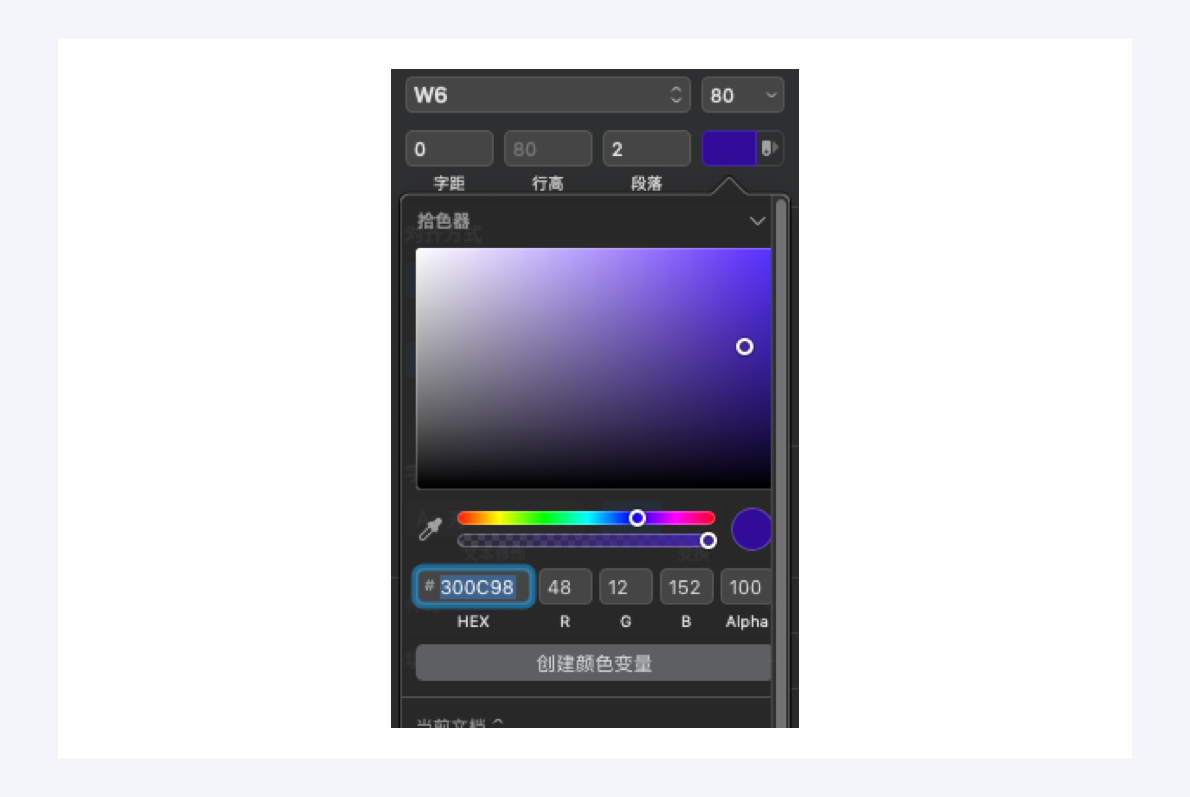Click the hue slider handle
Viewport: 1190px width, 797px height.
coord(638,518)
